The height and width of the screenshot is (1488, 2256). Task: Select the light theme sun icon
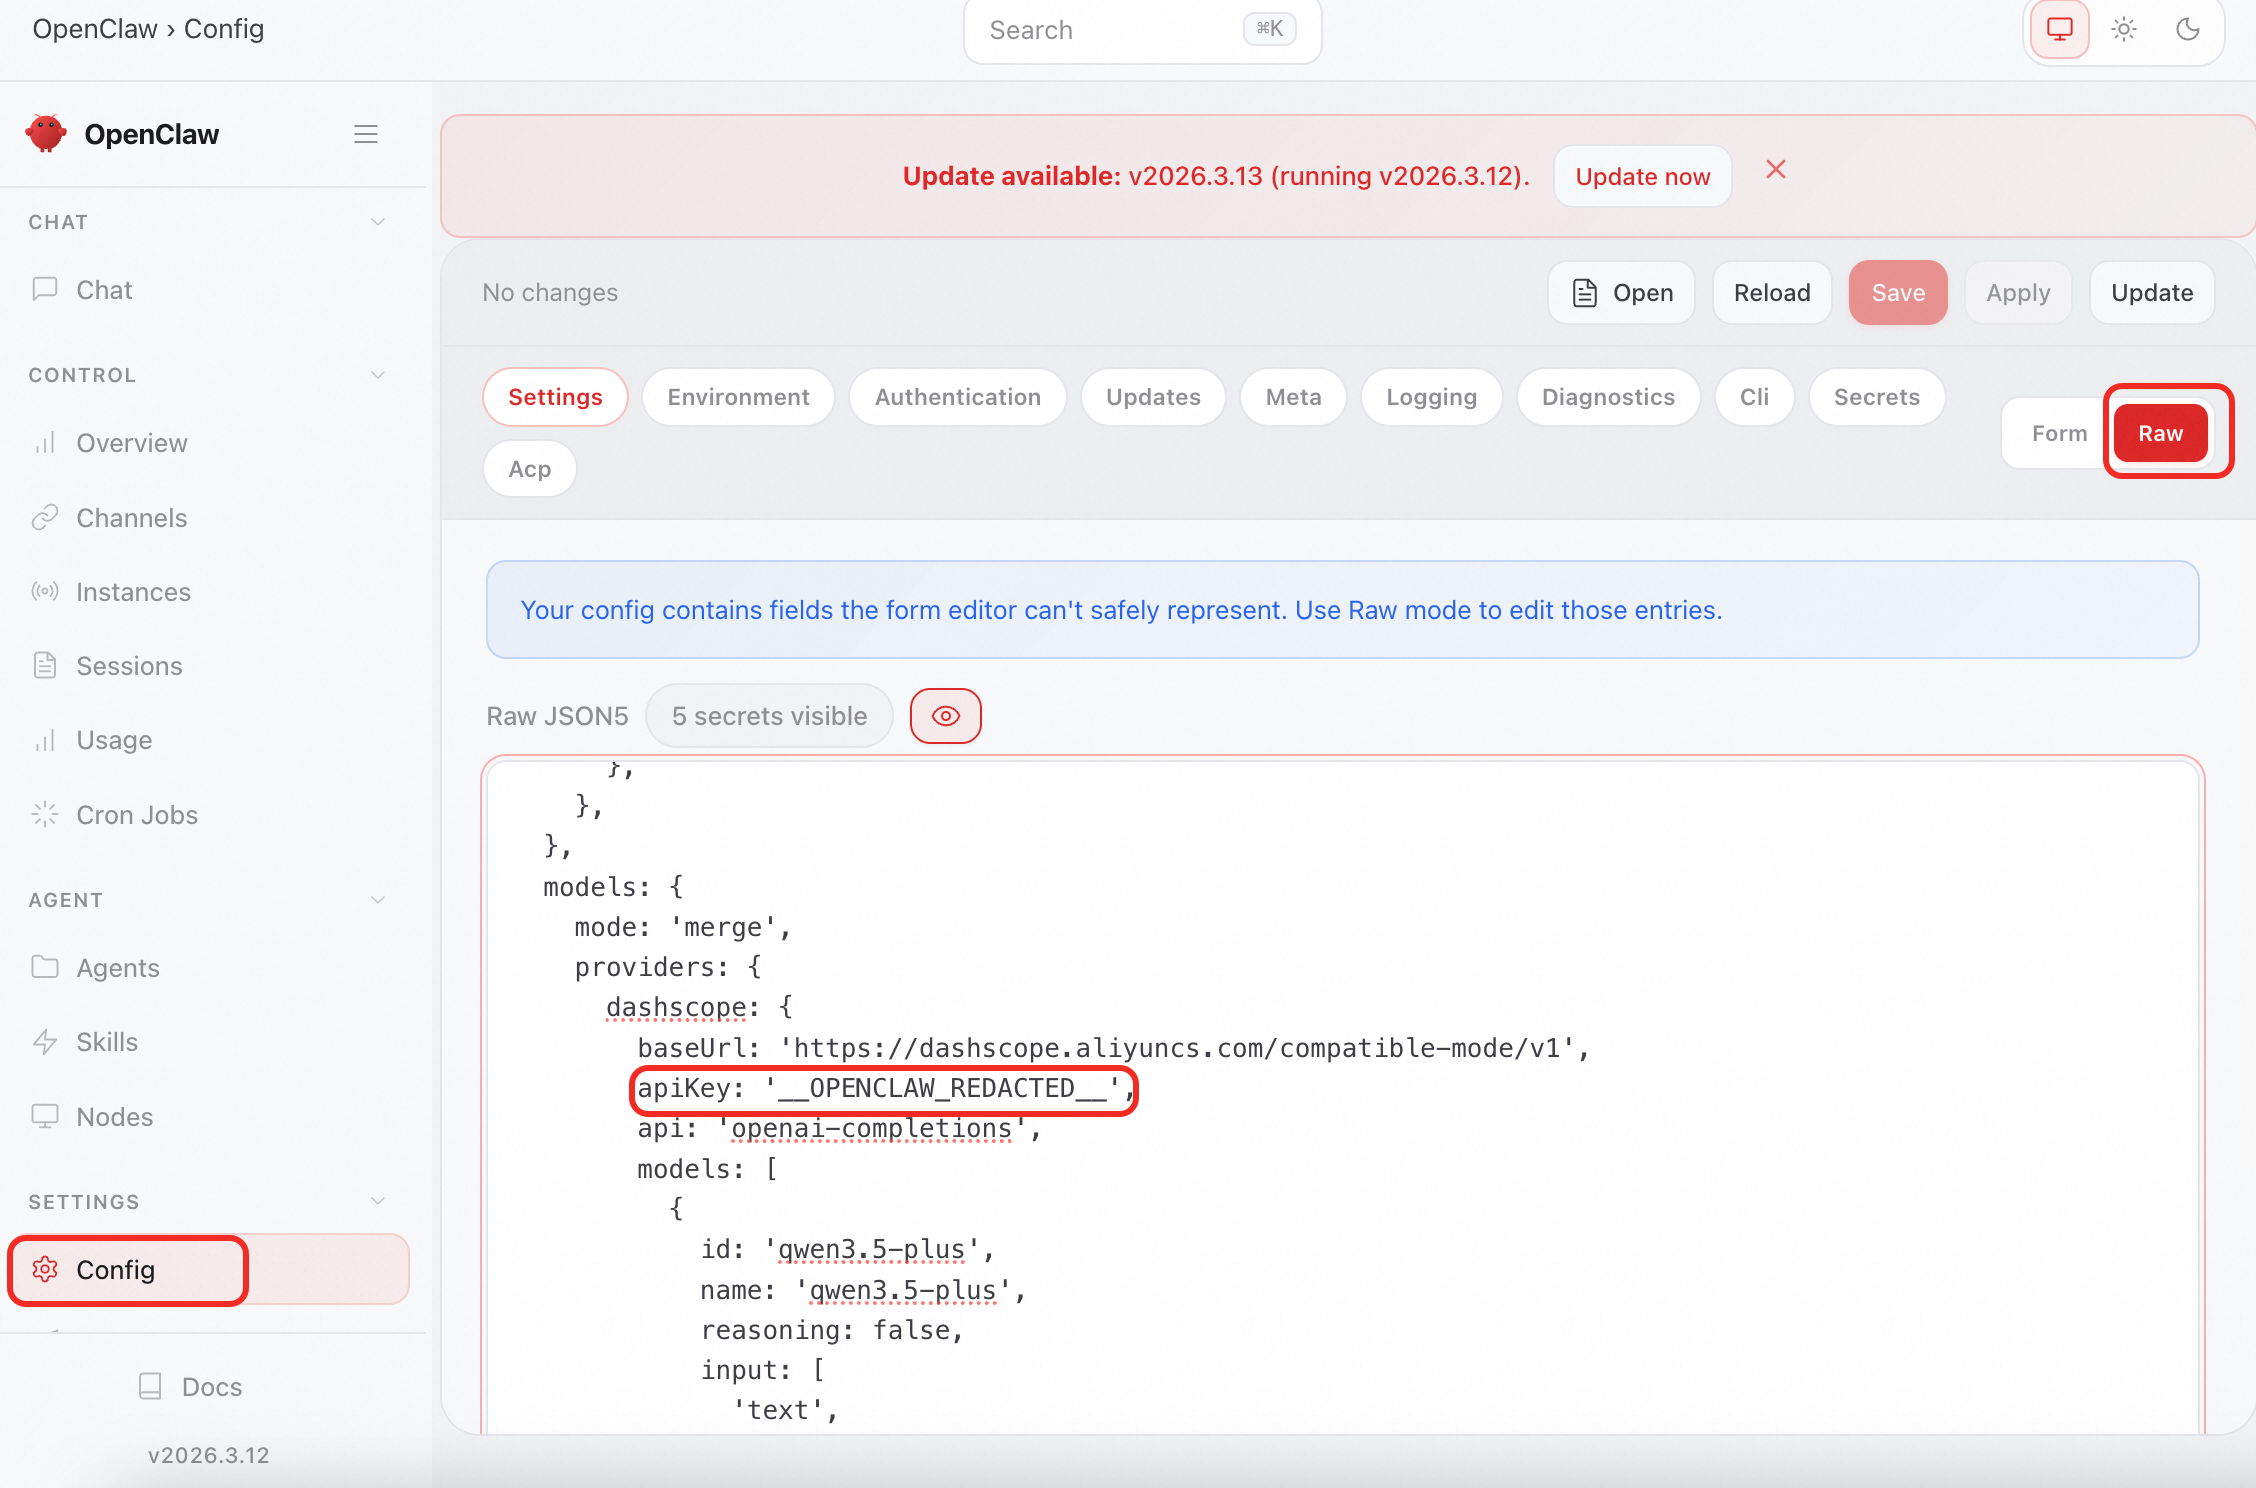click(2124, 29)
